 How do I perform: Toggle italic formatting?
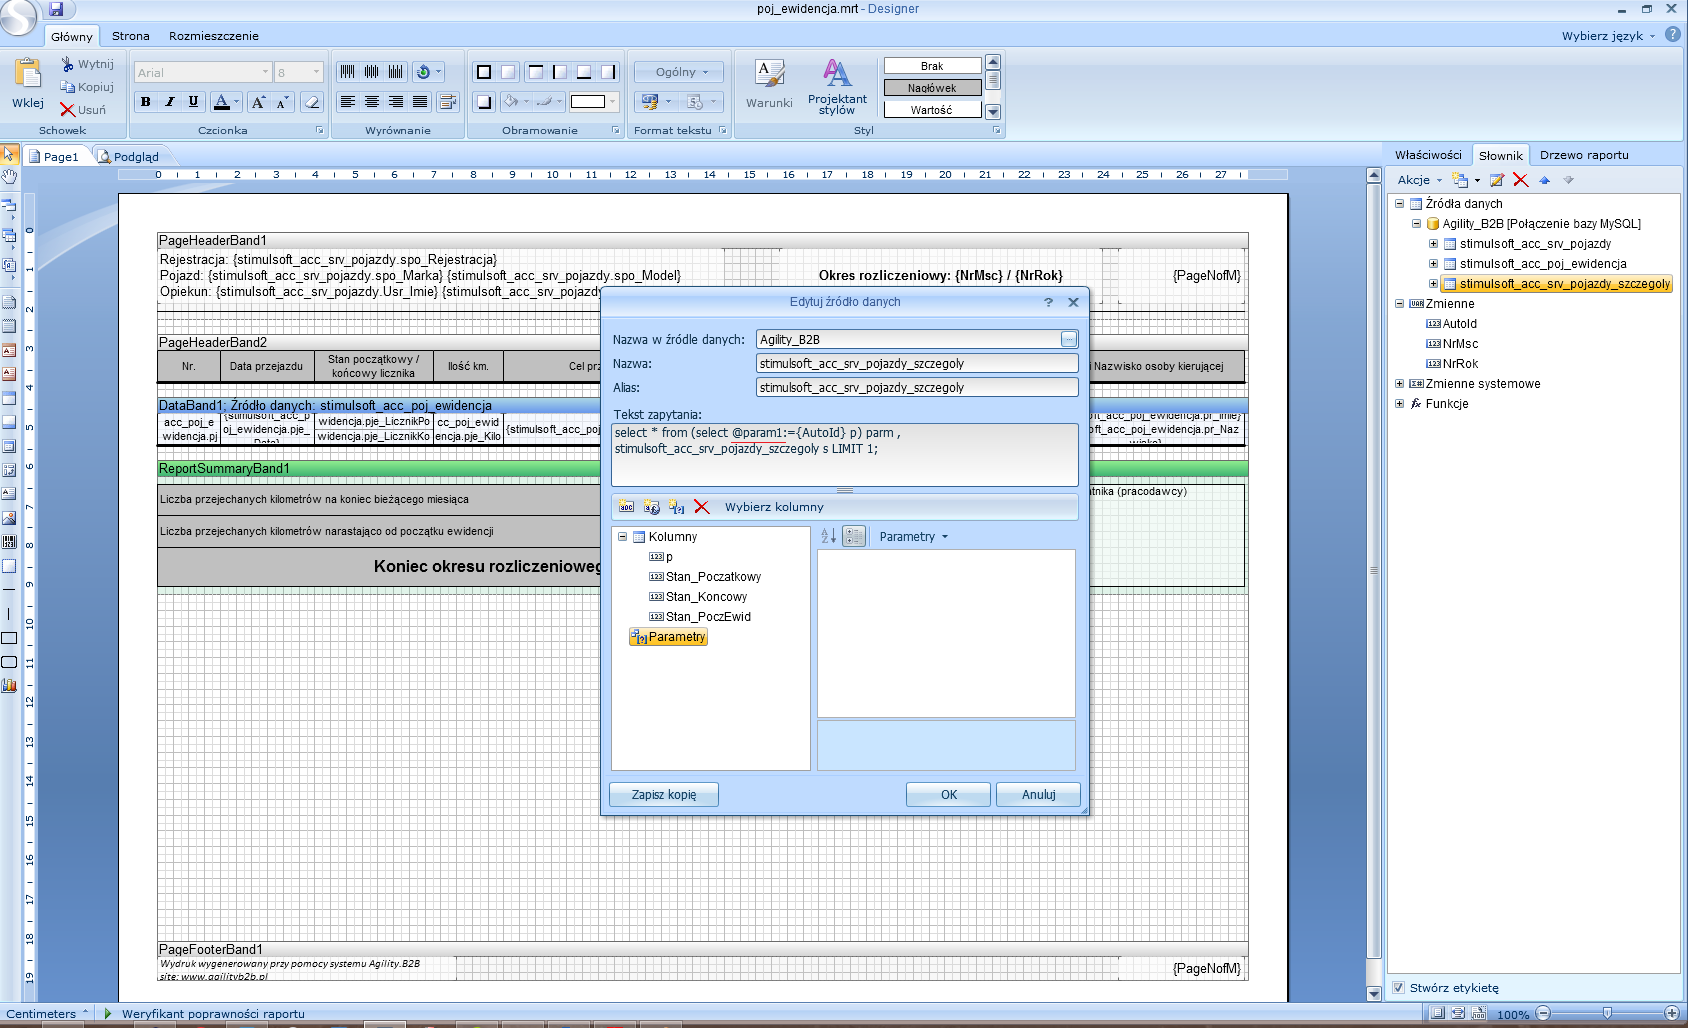[170, 101]
